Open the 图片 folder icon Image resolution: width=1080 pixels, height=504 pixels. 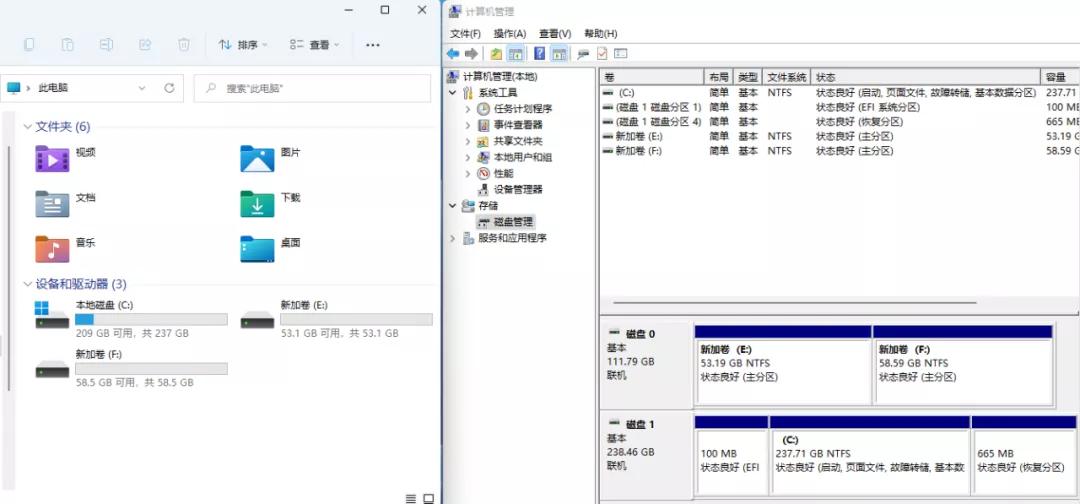(258, 159)
